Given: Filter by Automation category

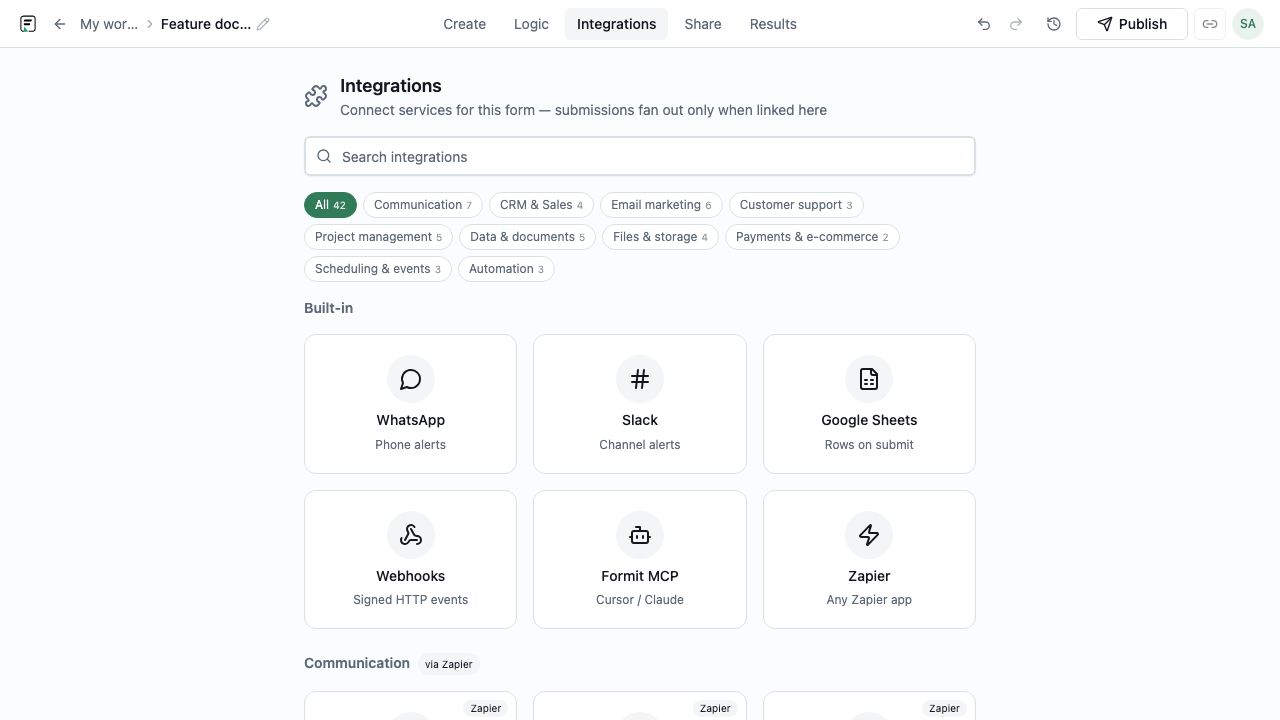Looking at the screenshot, I should pyautogui.click(x=506, y=269).
